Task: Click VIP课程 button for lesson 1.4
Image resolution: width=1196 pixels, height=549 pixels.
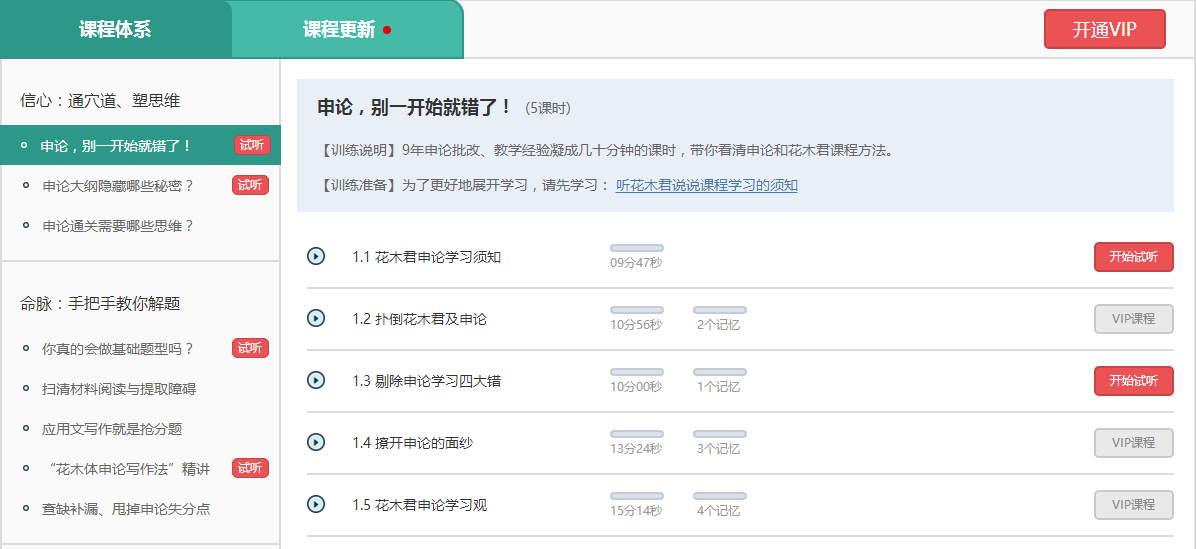Action: coord(1133,442)
